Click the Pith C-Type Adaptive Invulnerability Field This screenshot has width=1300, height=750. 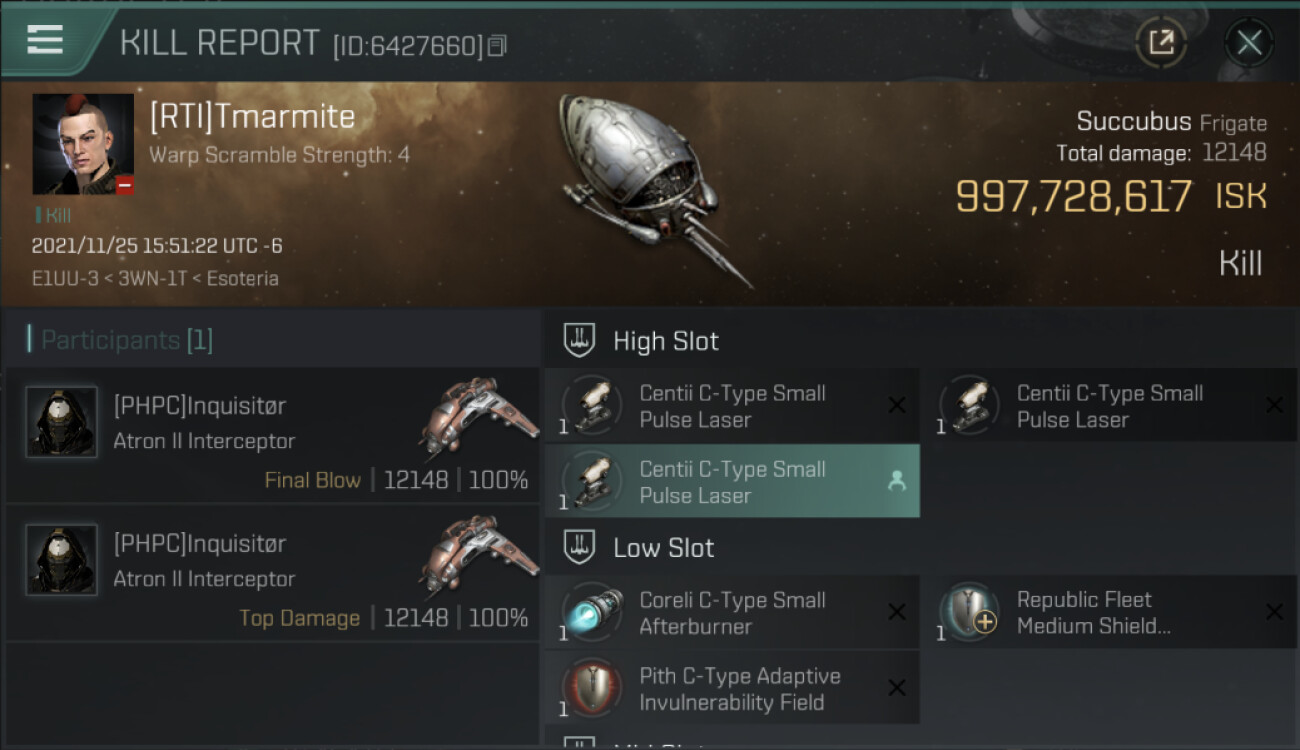[739, 688]
